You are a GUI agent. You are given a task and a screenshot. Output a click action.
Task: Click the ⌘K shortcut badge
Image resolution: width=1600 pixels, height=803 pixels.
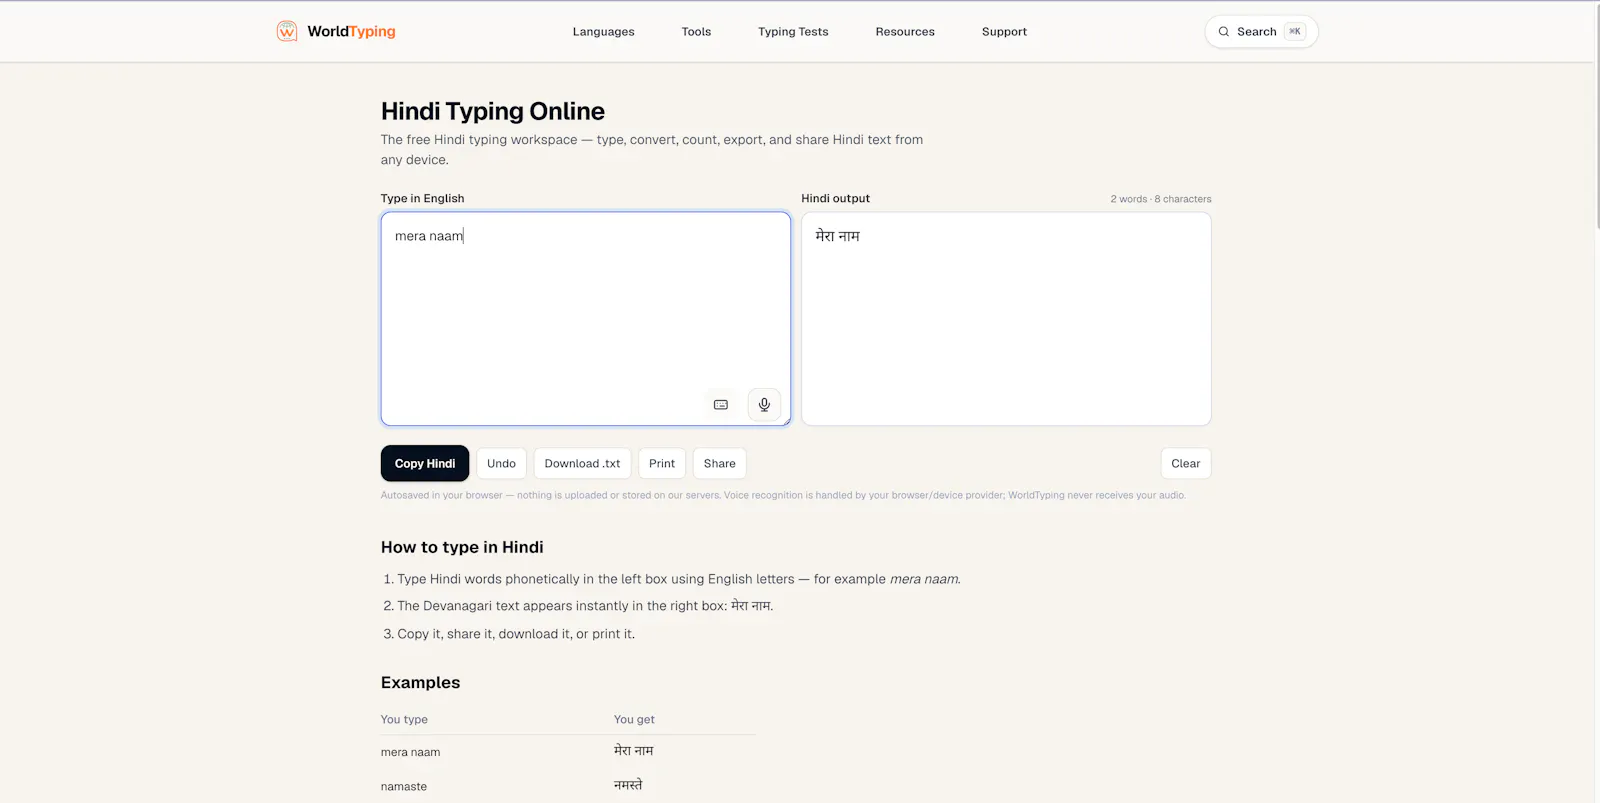(1295, 32)
